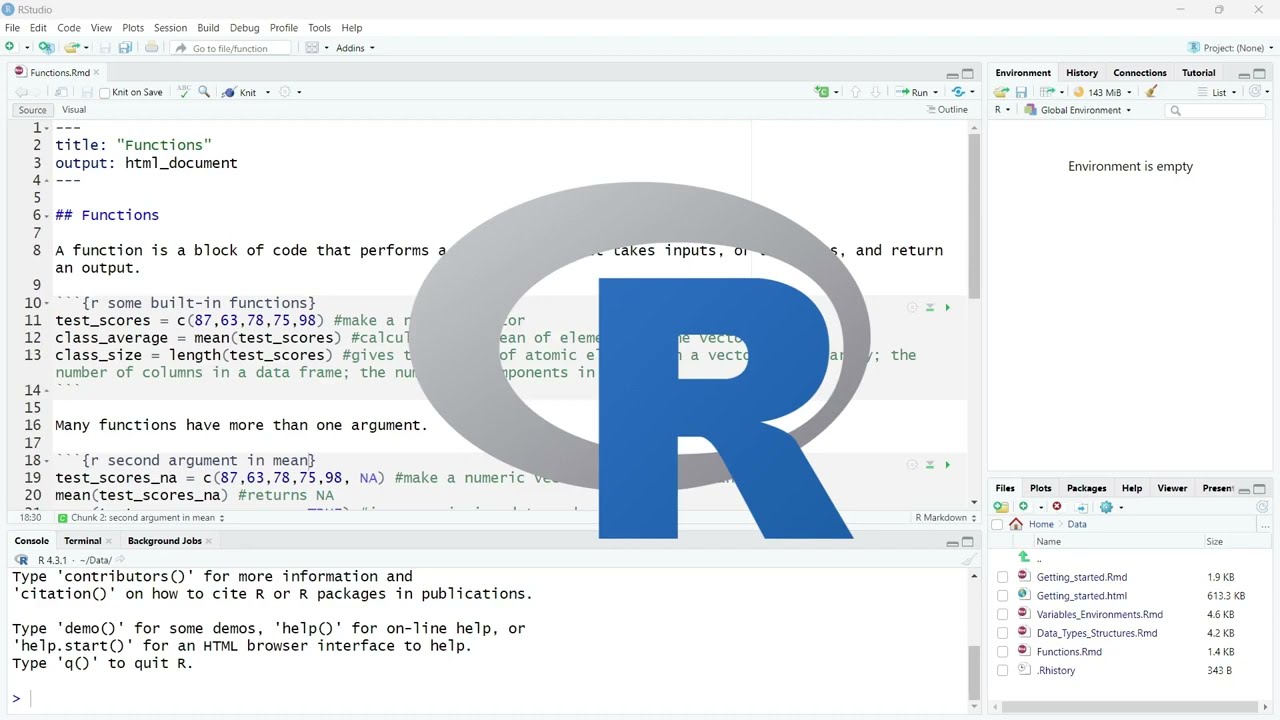Click the Open File folder icon
The image size is (1280, 720).
71,48
